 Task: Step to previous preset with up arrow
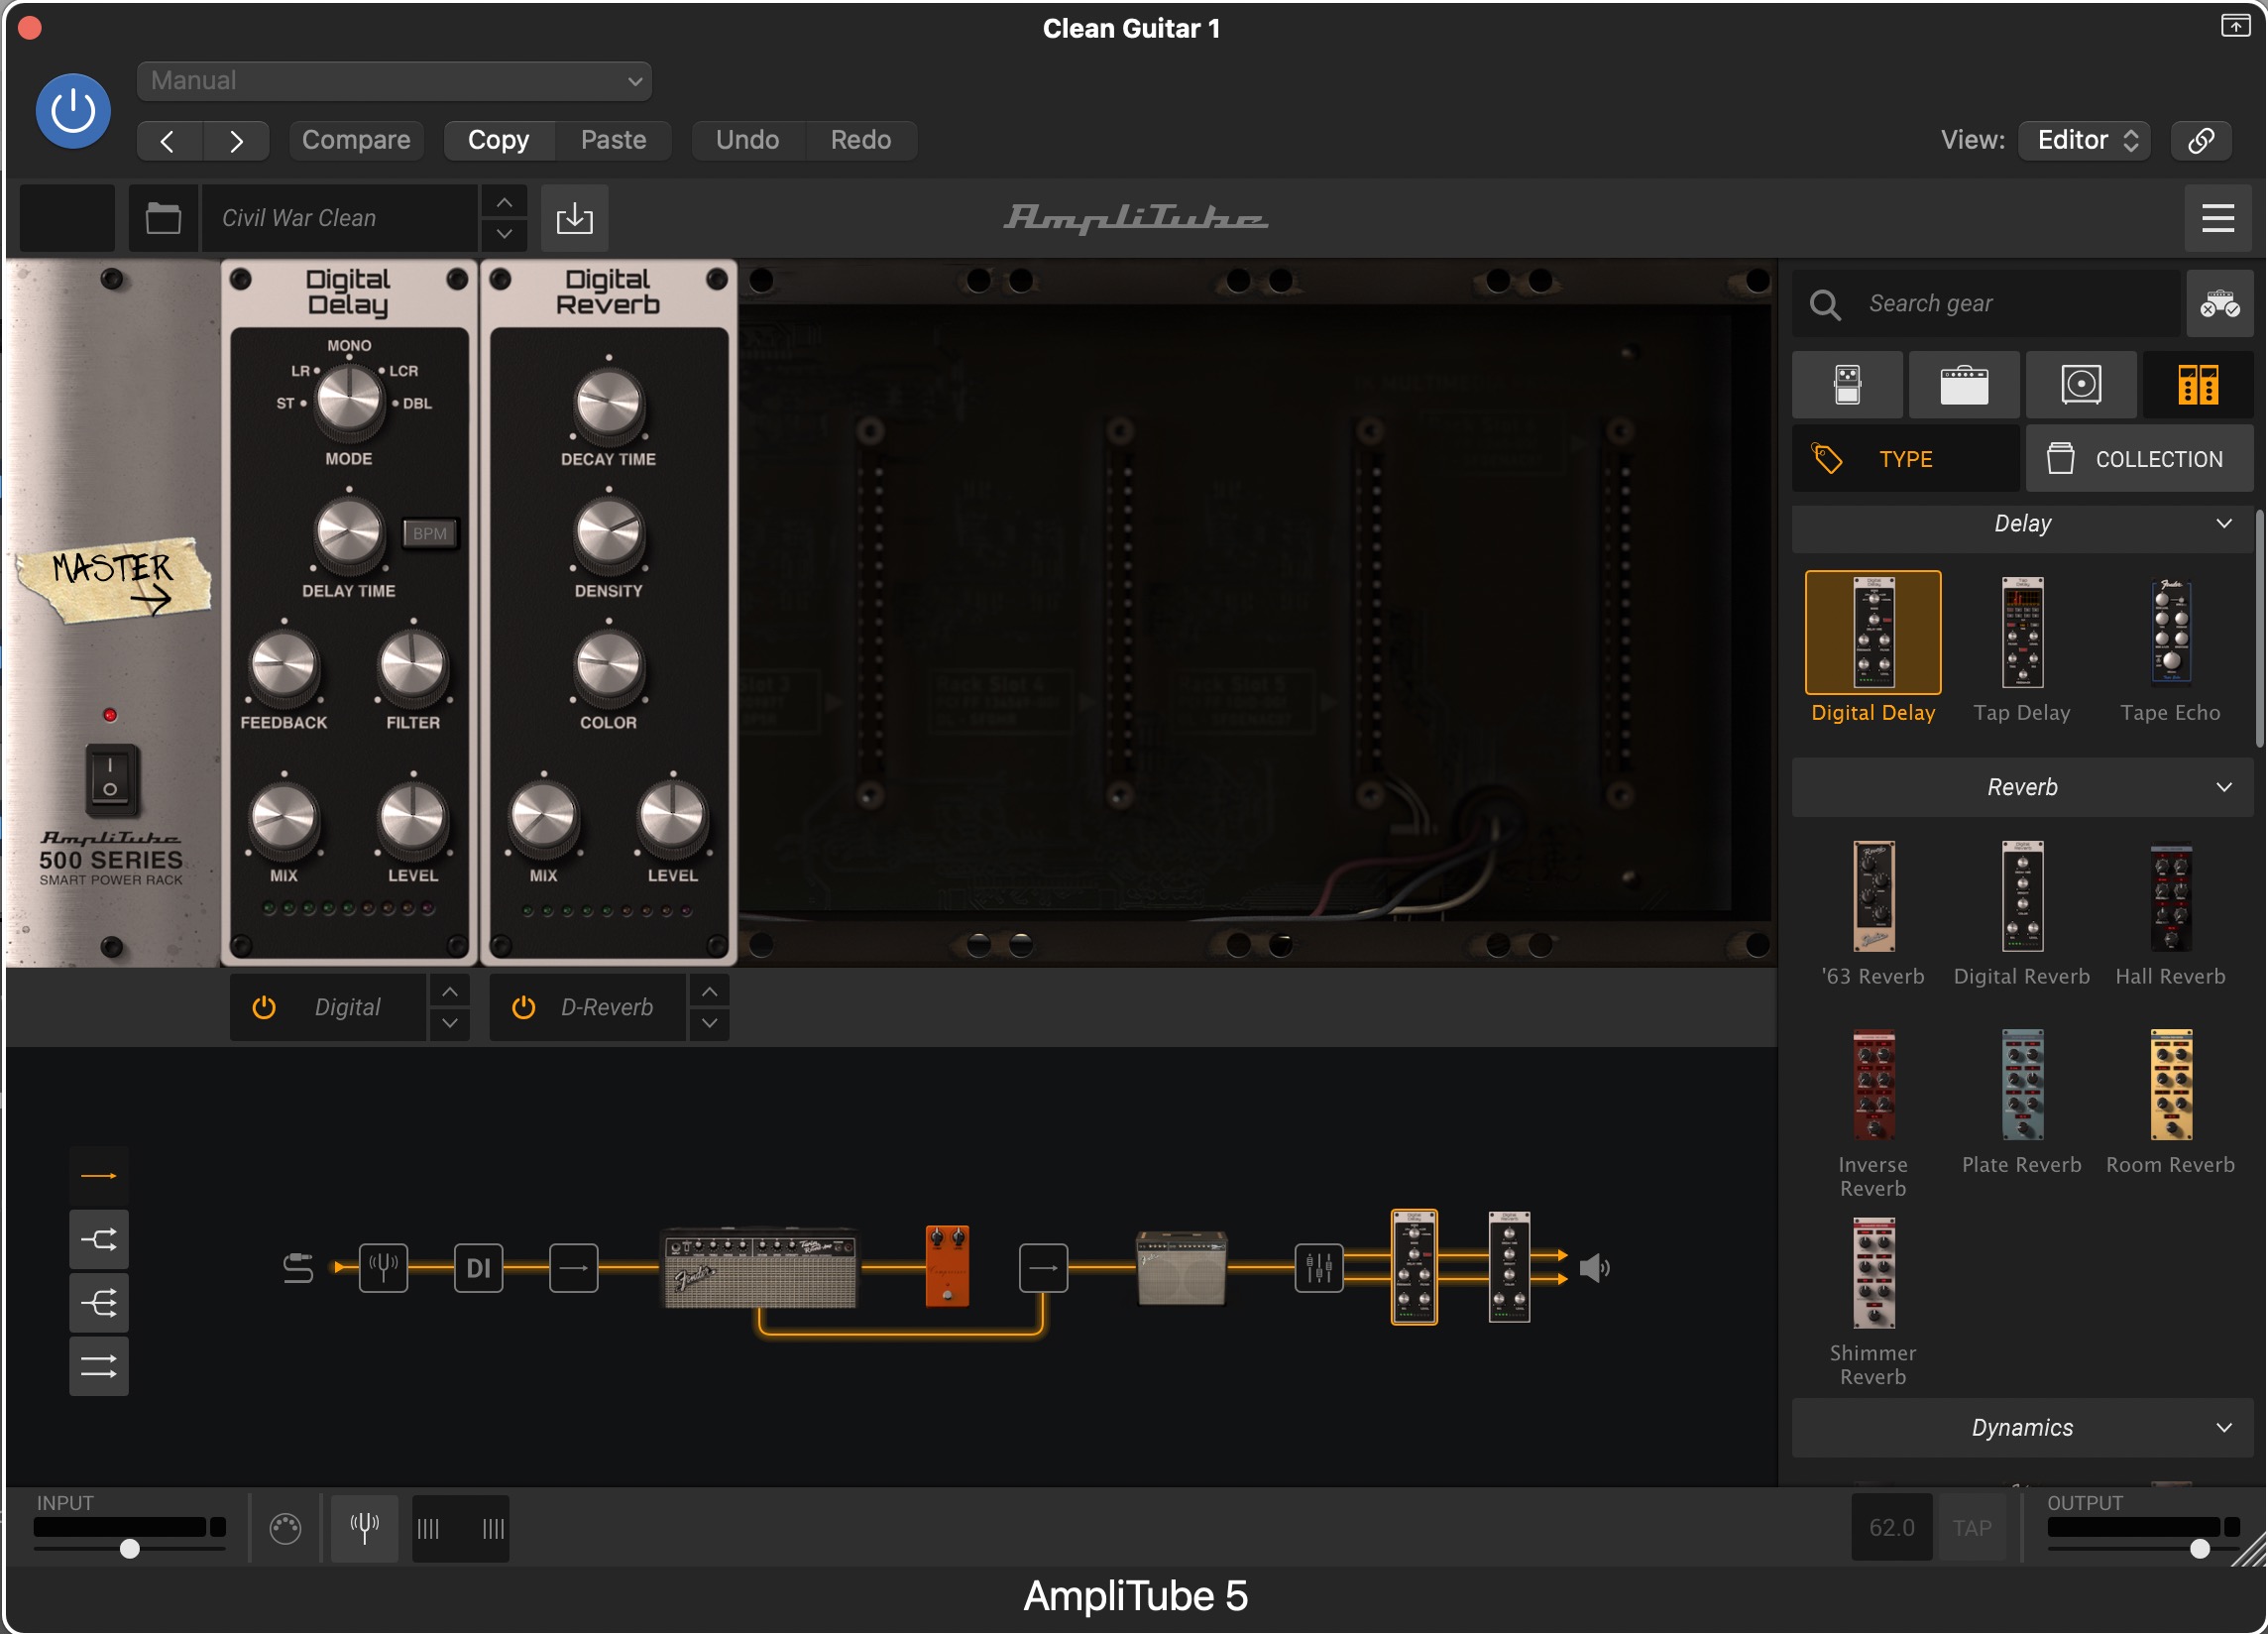coord(504,203)
